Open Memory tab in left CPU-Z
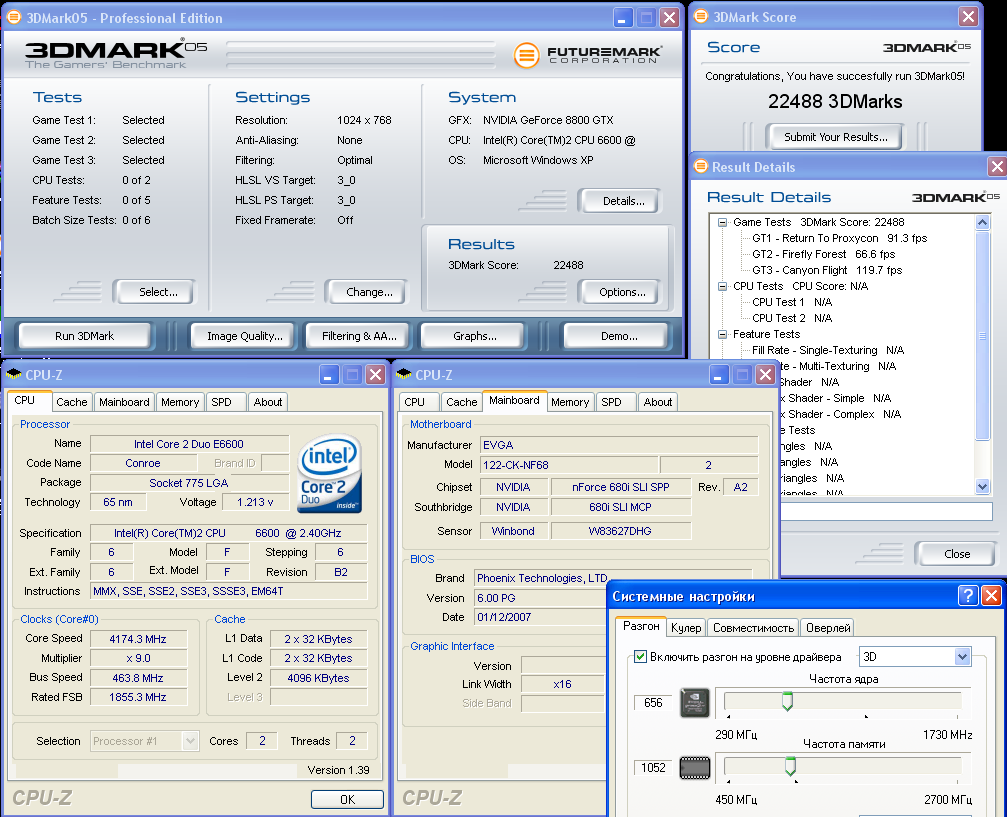The width and height of the screenshot is (1007, 817). [180, 402]
